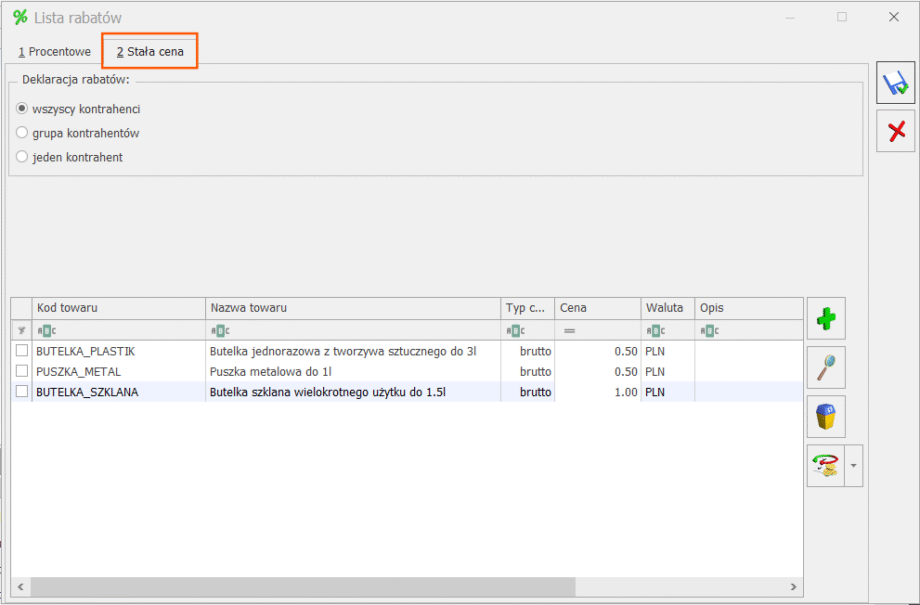Open the Stała cena tab

coord(150,51)
